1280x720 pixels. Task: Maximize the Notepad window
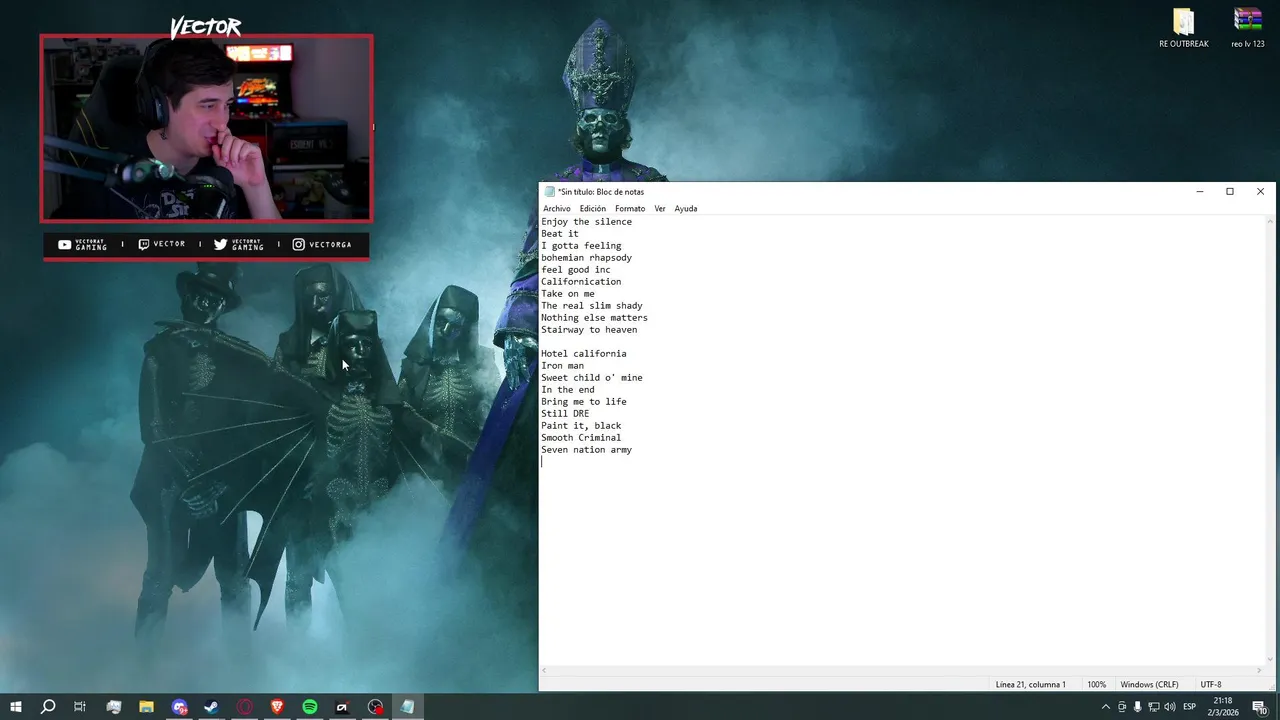[1230, 191]
